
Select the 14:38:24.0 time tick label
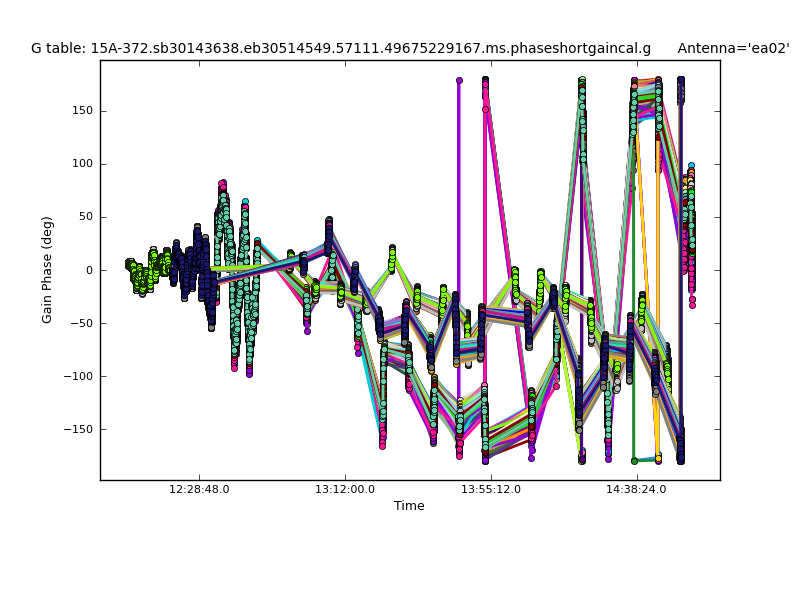click(x=636, y=490)
